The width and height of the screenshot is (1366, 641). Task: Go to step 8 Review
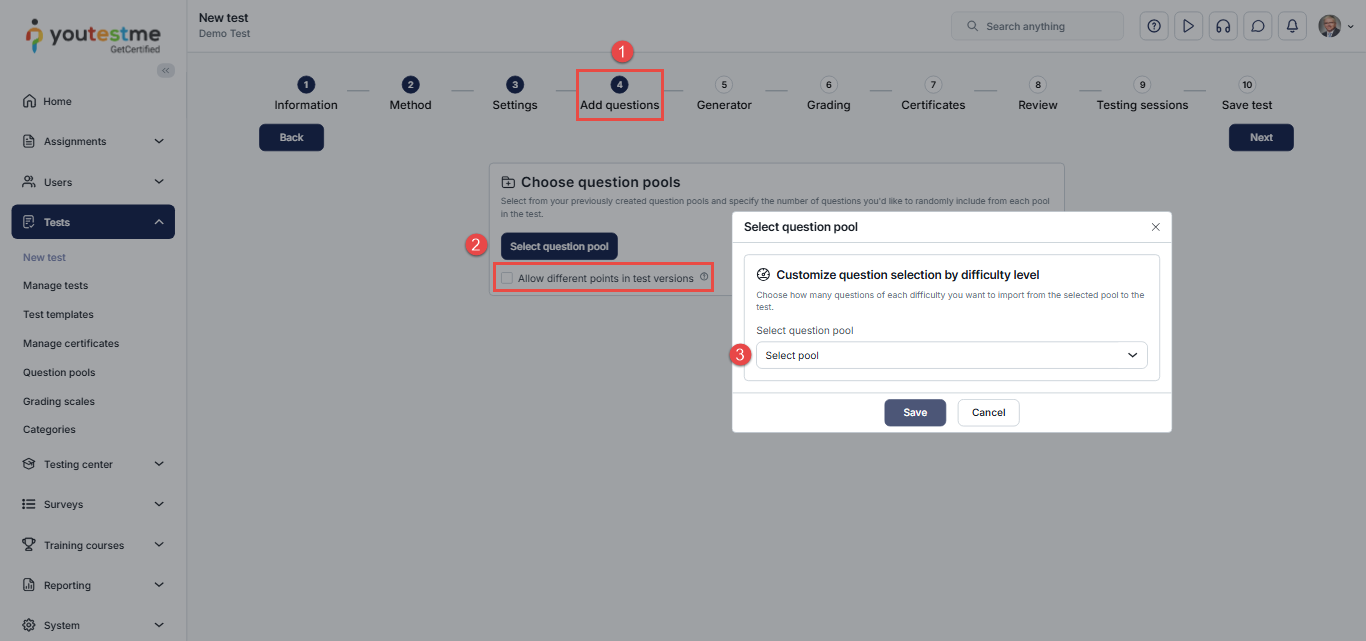click(1038, 94)
